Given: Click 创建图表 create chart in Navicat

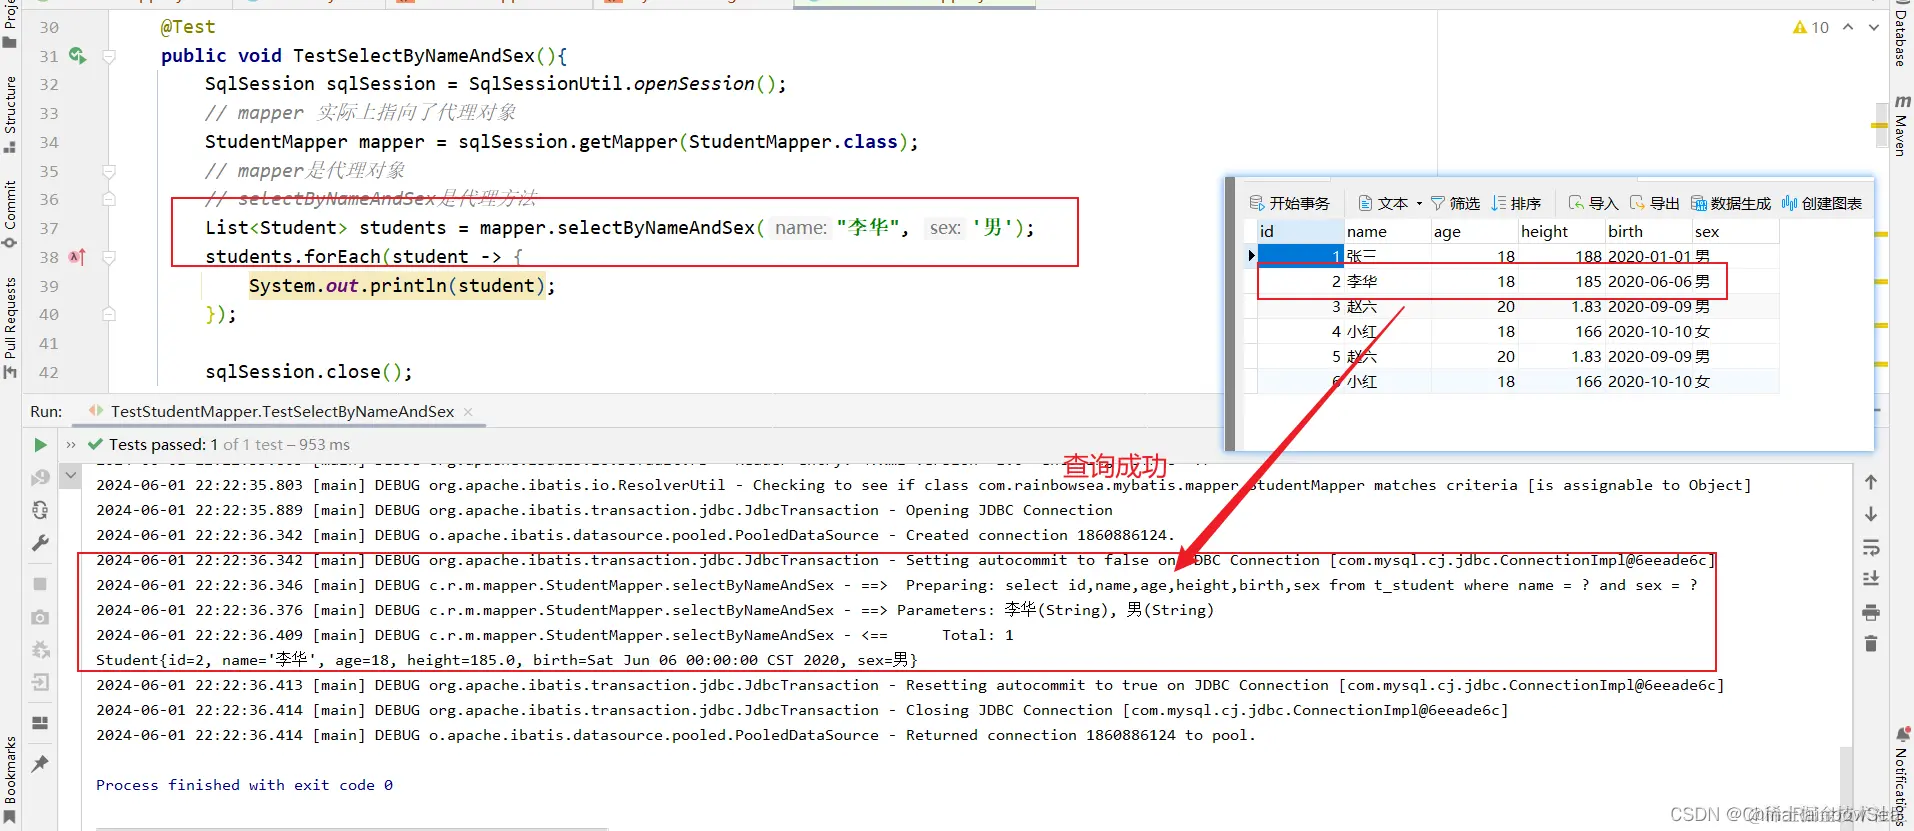Looking at the screenshot, I should tap(1822, 203).
